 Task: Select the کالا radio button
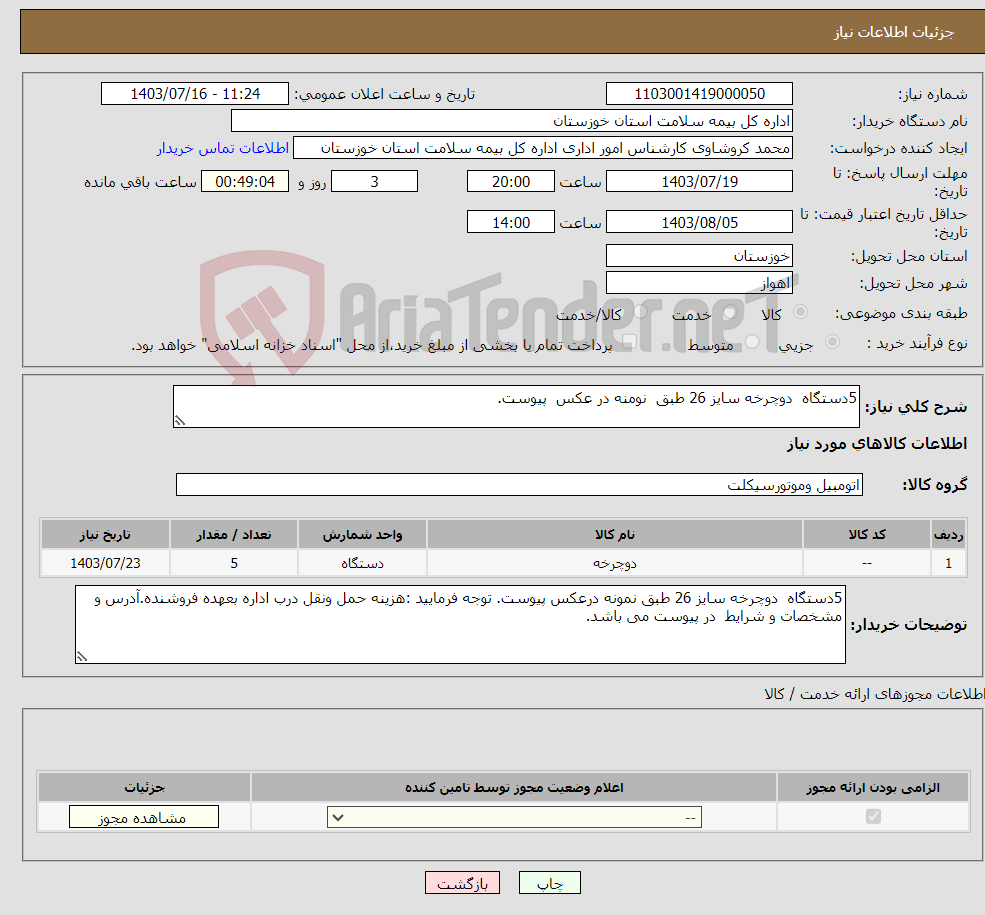coord(800,312)
